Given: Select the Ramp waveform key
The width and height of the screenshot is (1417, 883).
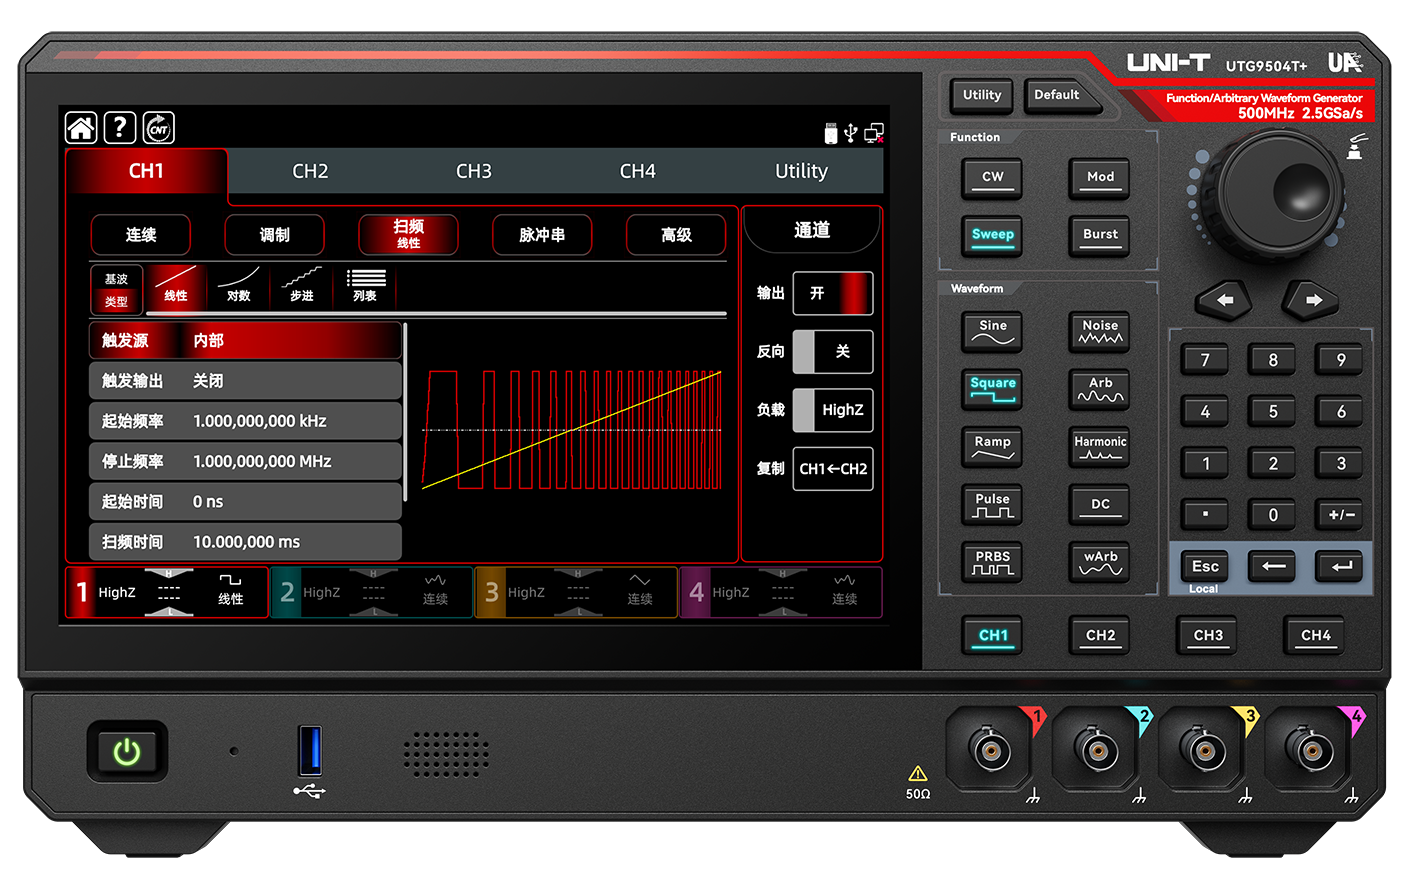Looking at the screenshot, I should pyautogui.click(x=992, y=448).
